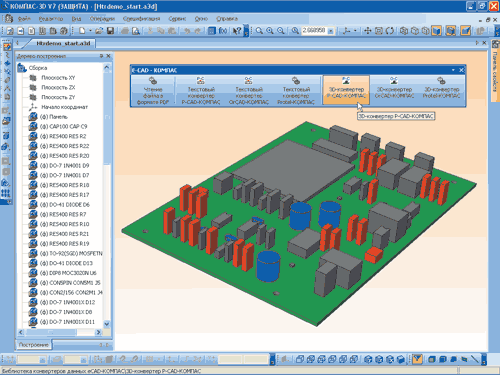This screenshot has width=500, height=375.
Task: Open Текстовый конвертер P-CAD-КОМПАС
Action: pyautogui.click(x=201, y=90)
